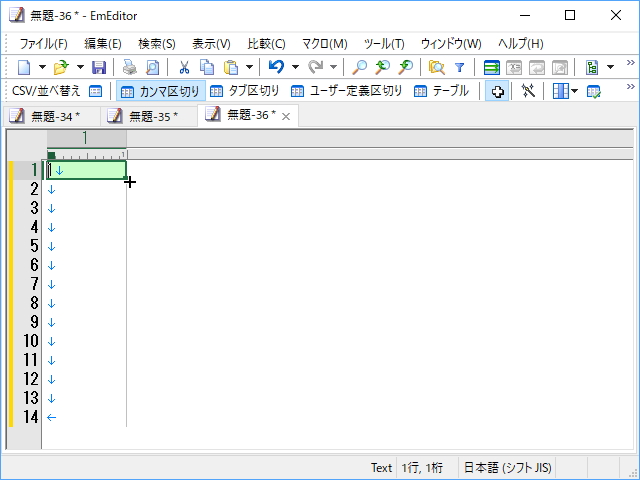The height and width of the screenshot is (480, 640).
Task: Click the Paste clipboard icon
Action: (231, 67)
